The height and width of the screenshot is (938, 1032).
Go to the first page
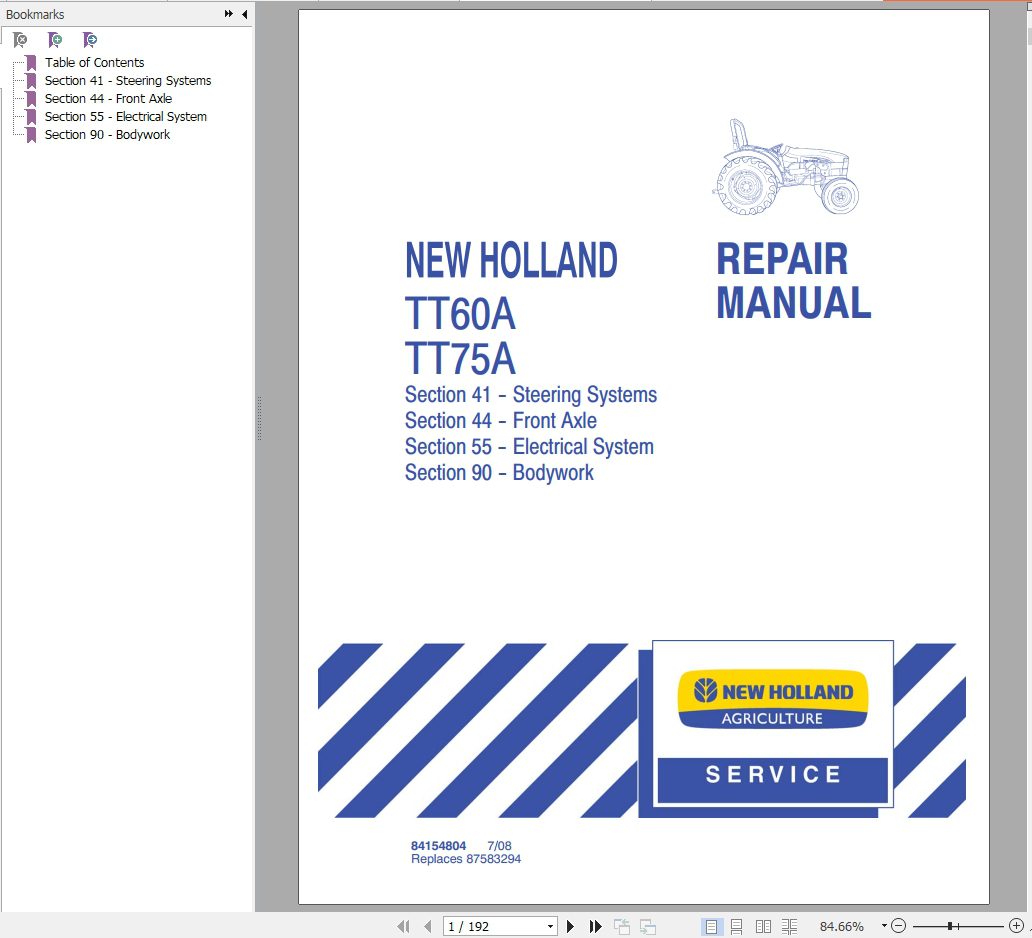[x=403, y=926]
